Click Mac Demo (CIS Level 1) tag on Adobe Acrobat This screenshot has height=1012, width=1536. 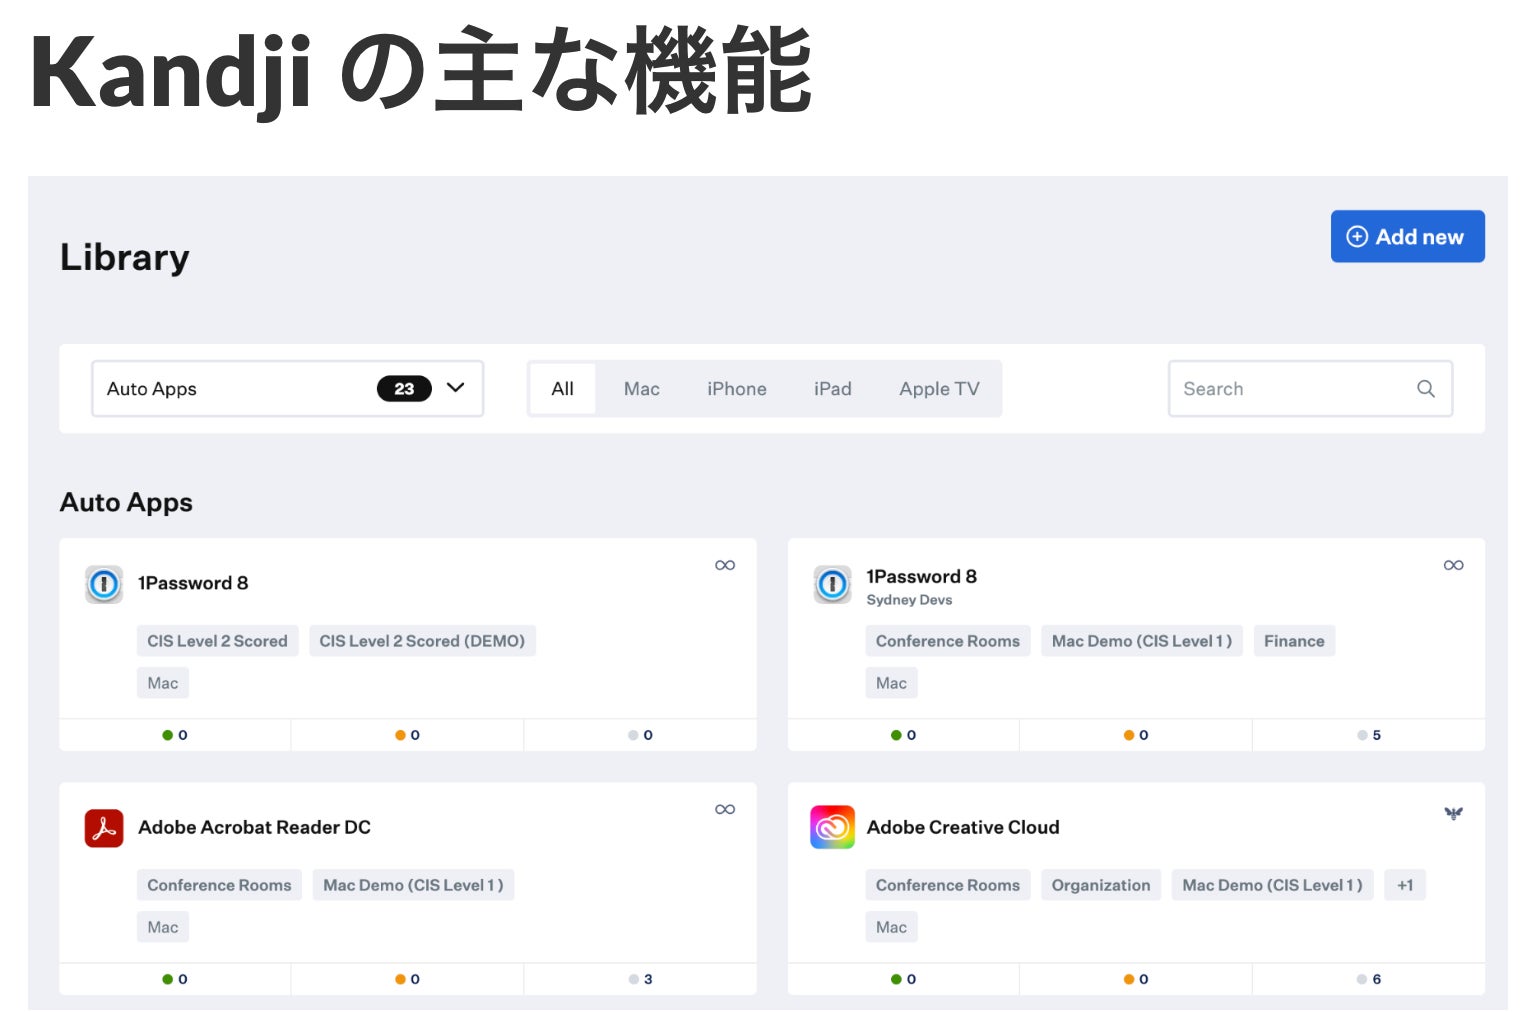click(414, 885)
